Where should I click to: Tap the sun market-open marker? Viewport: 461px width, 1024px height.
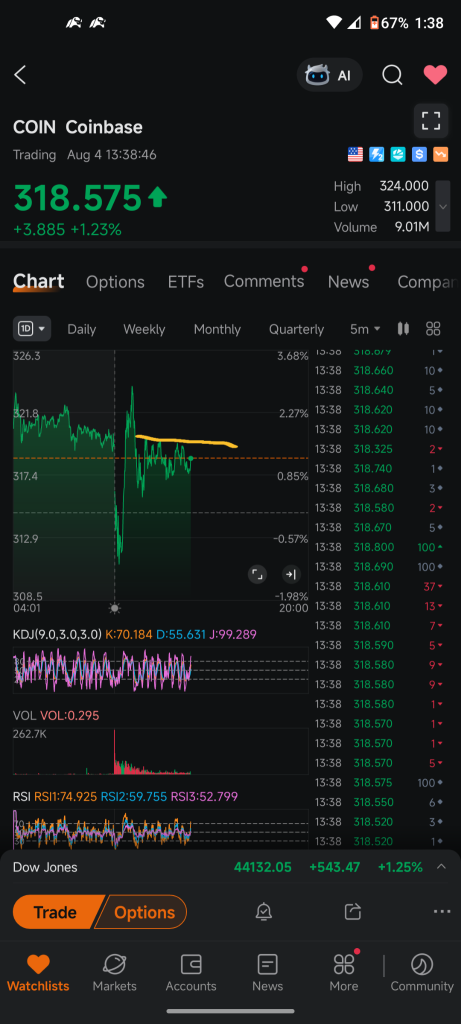[x=115, y=608]
